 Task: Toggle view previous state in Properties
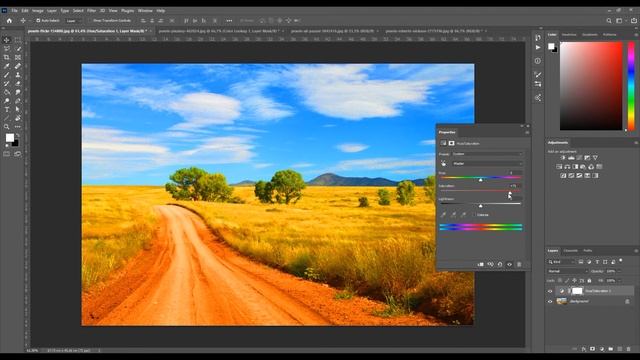pyautogui.click(x=490, y=264)
